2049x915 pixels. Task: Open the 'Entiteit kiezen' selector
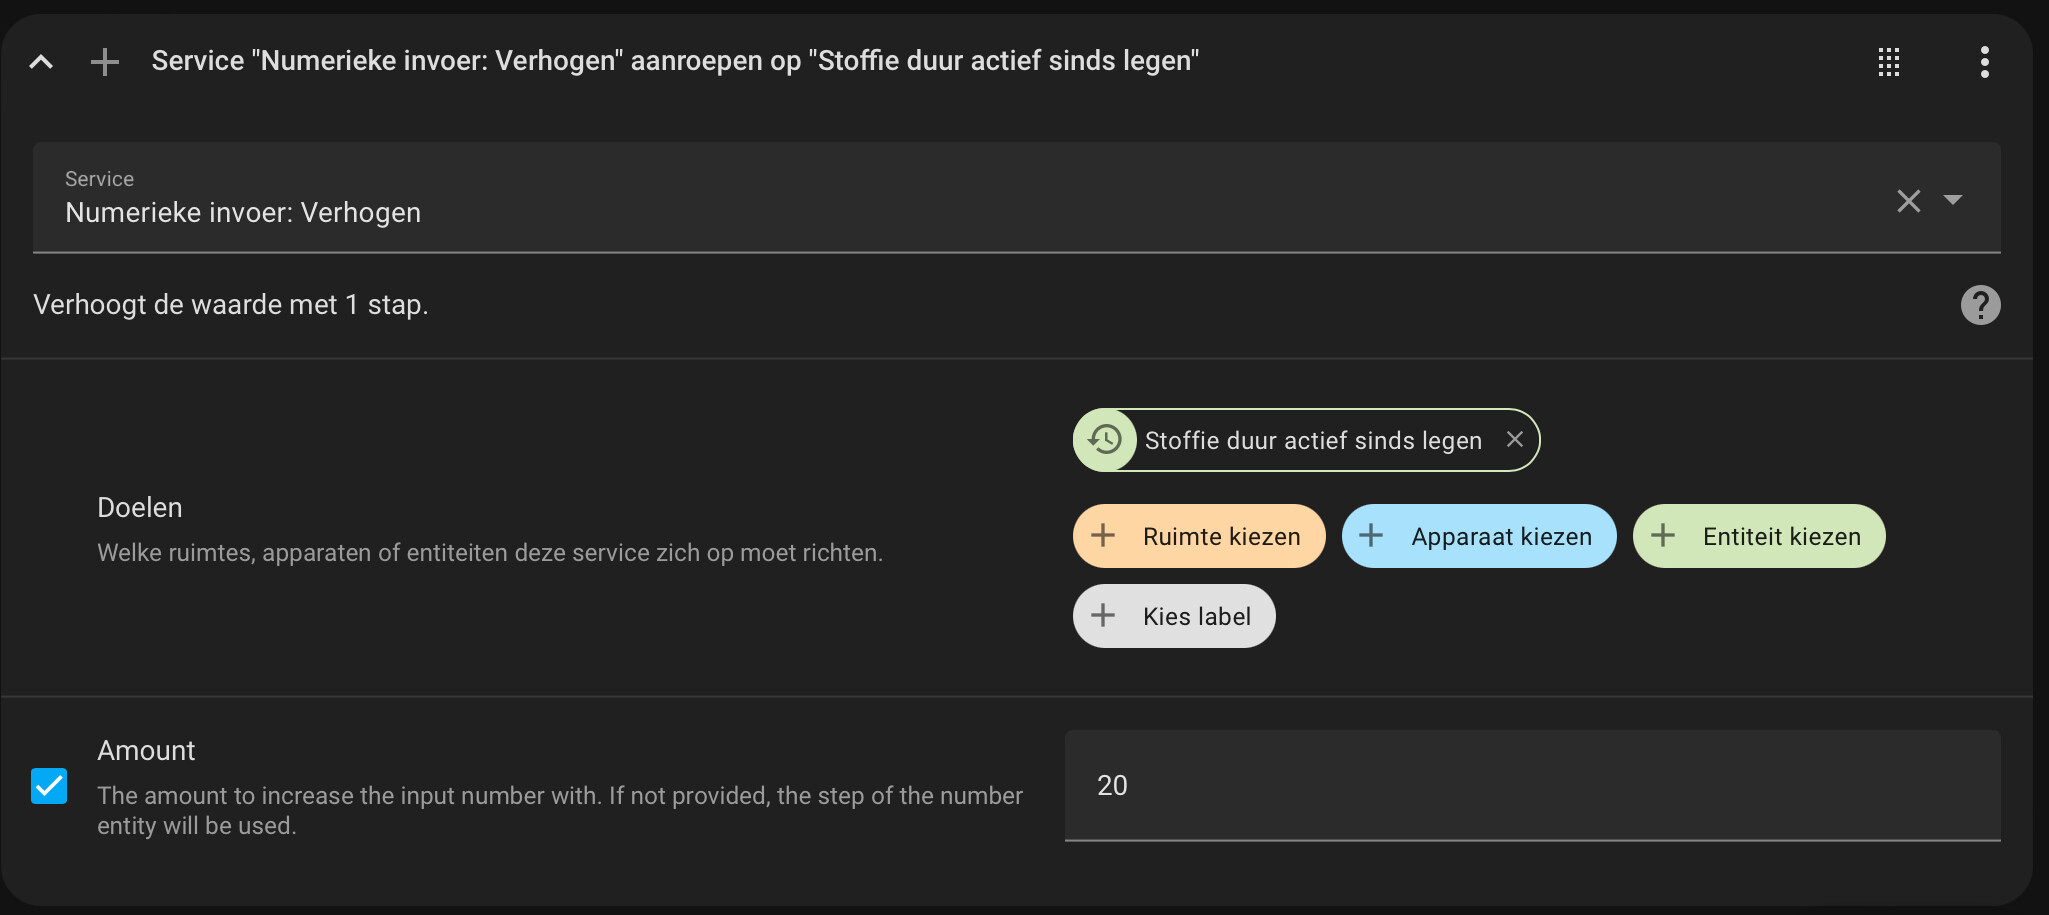click(1758, 536)
